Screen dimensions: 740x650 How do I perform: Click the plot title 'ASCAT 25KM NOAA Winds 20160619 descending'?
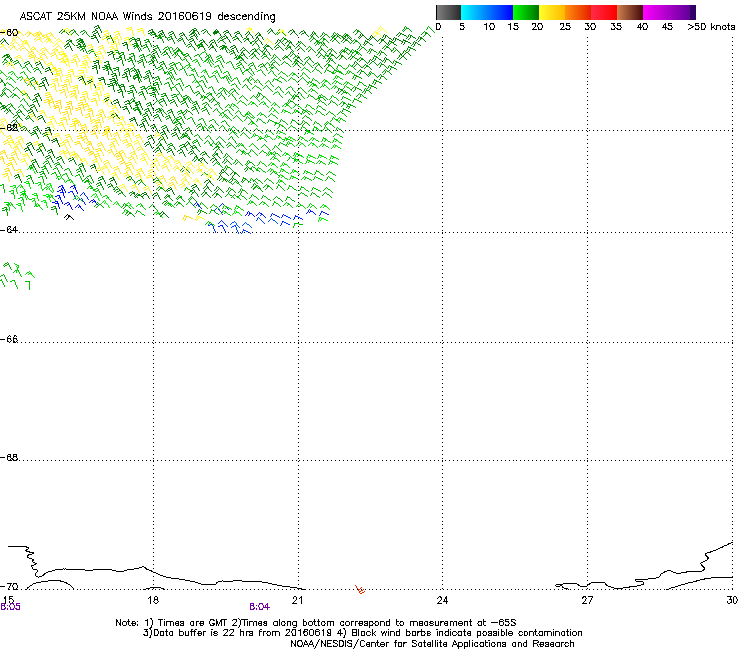(147, 17)
